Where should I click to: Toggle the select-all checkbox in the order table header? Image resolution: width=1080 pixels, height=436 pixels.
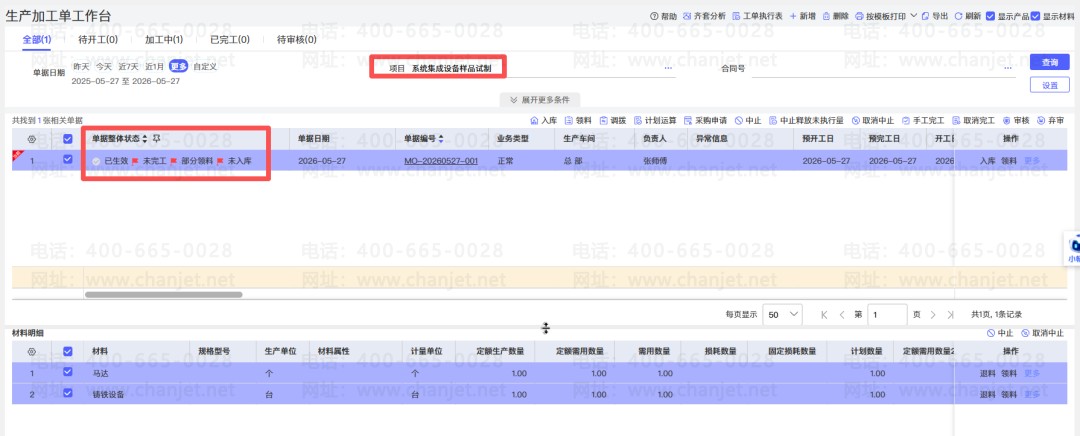68,138
